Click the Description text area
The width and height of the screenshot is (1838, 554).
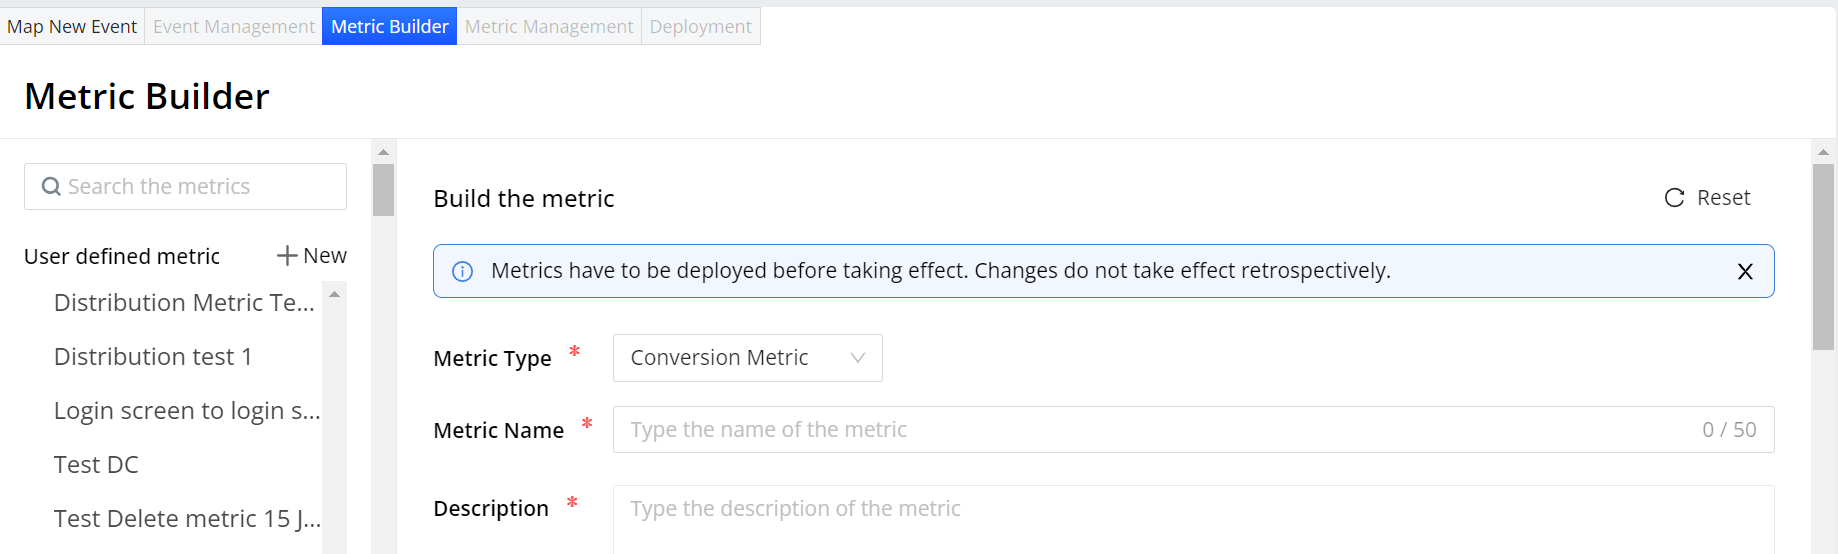[1192, 518]
